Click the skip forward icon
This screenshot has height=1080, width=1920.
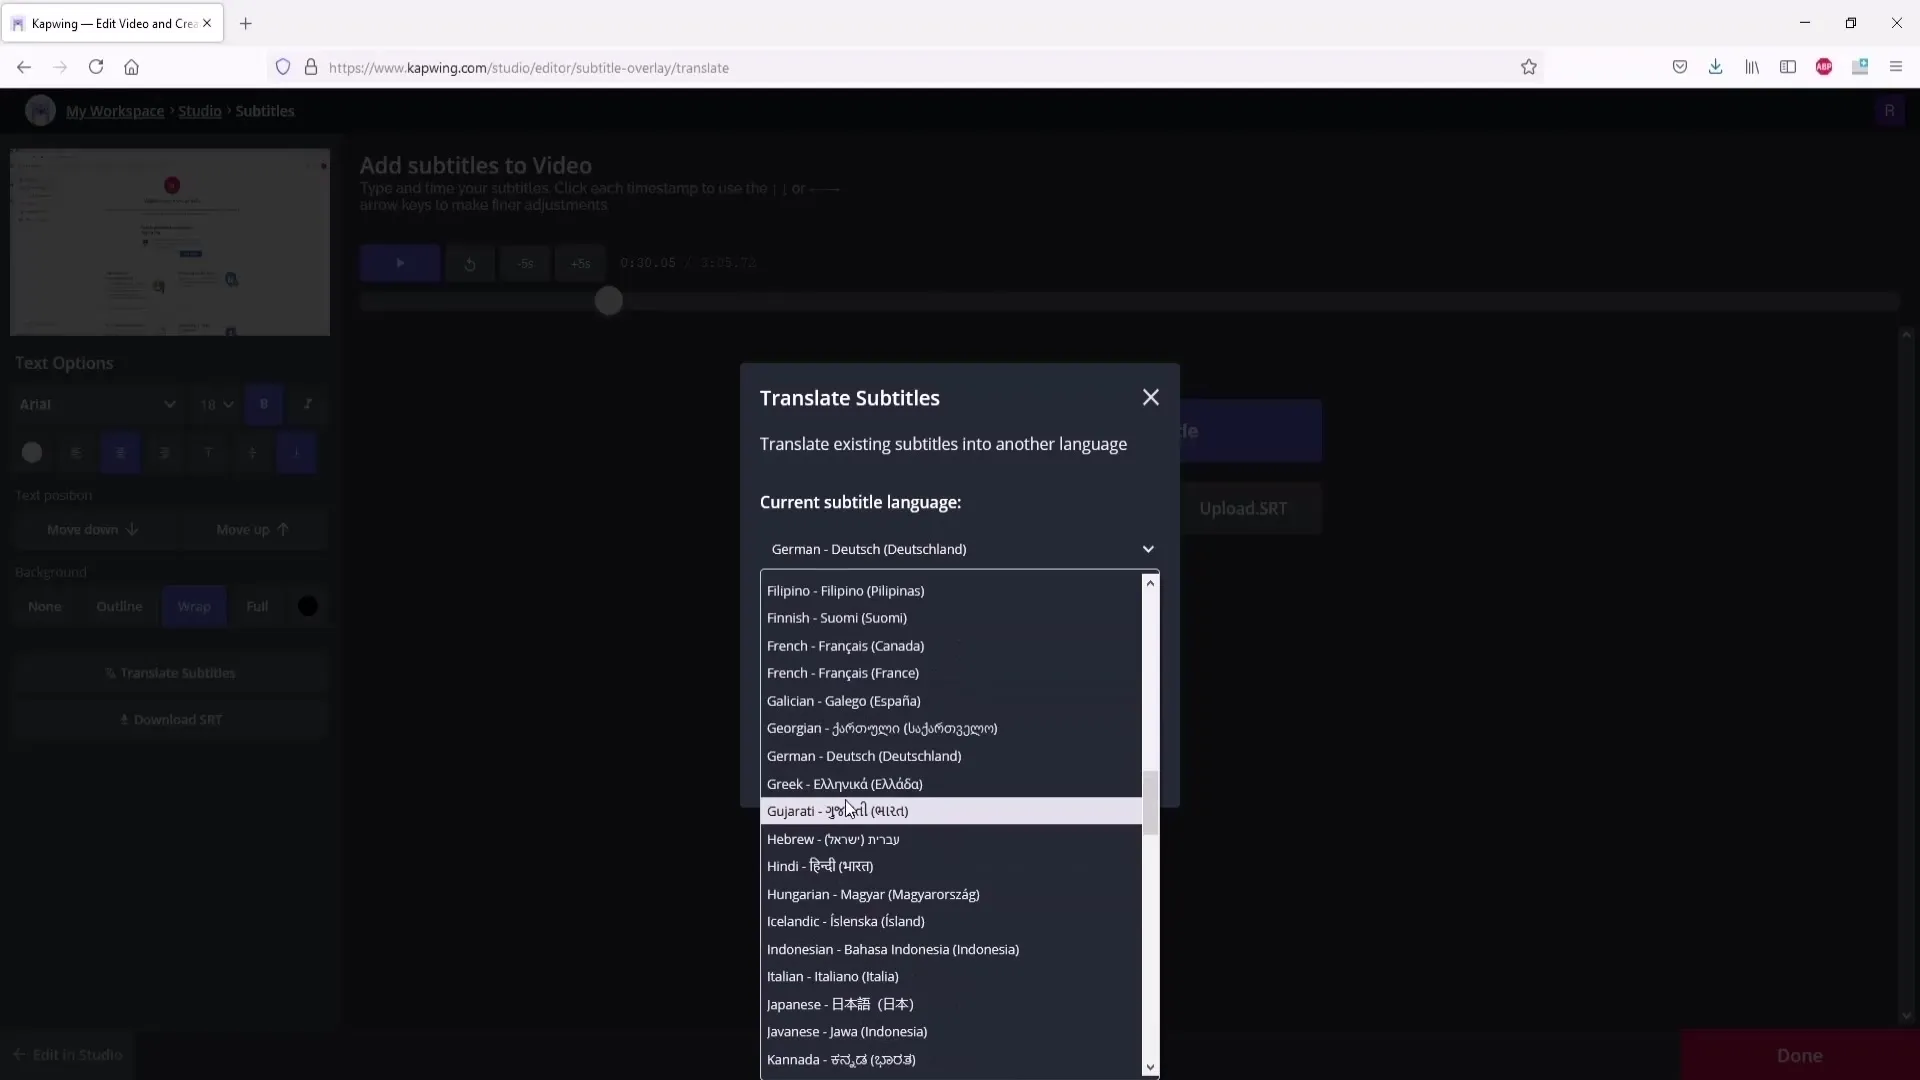point(580,262)
